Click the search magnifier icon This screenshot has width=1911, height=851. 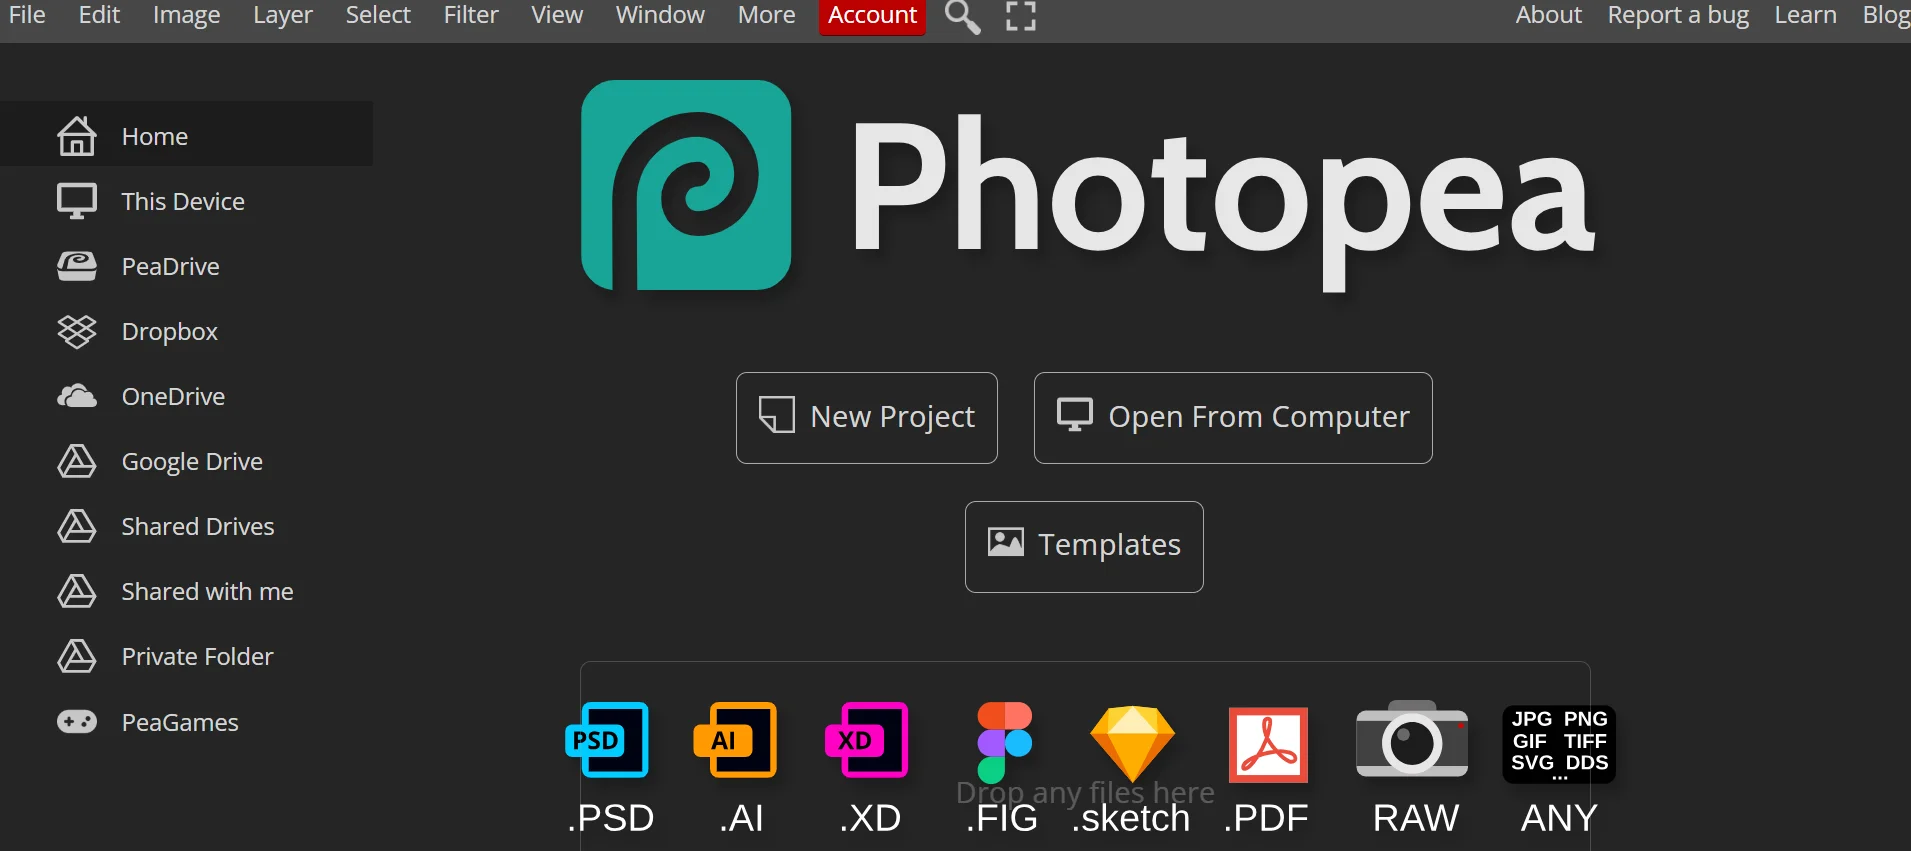(x=962, y=17)
